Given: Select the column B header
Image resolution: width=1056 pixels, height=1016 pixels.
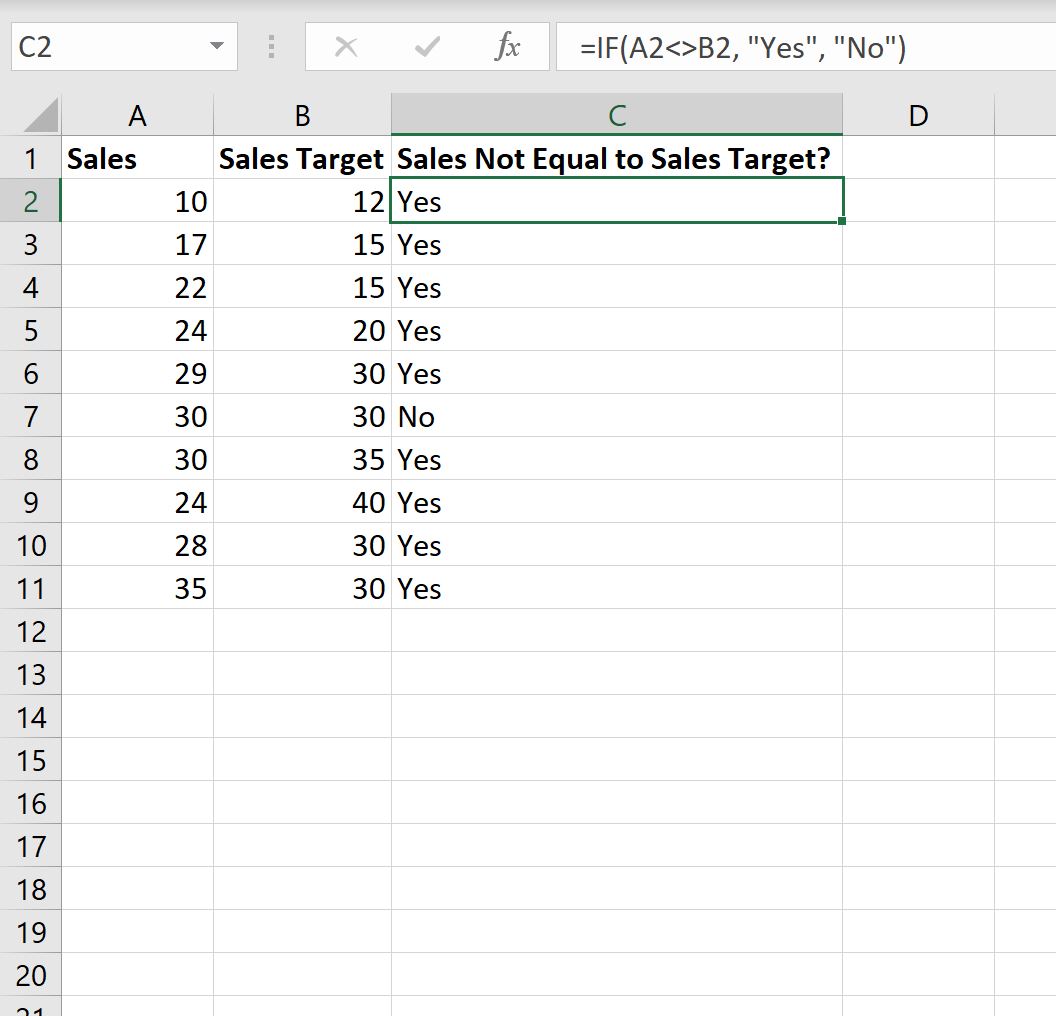Looking at the screenshot, I should [302, 115].
